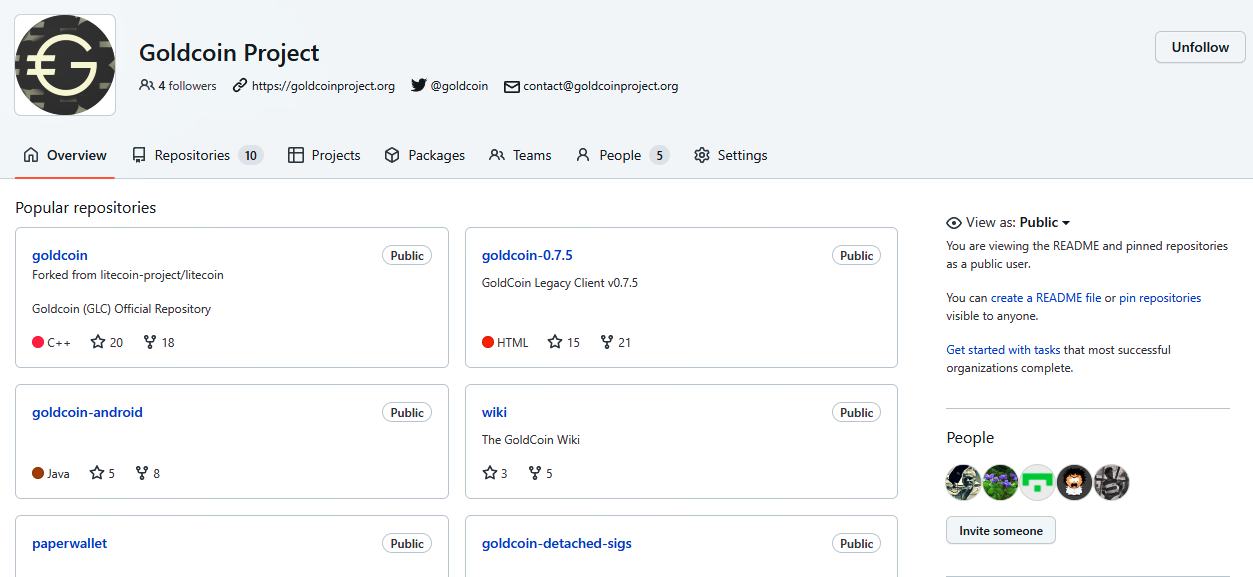Open member avatar with purple flowers
This screenshot has height=577, width=1253.
point(1001,482)
